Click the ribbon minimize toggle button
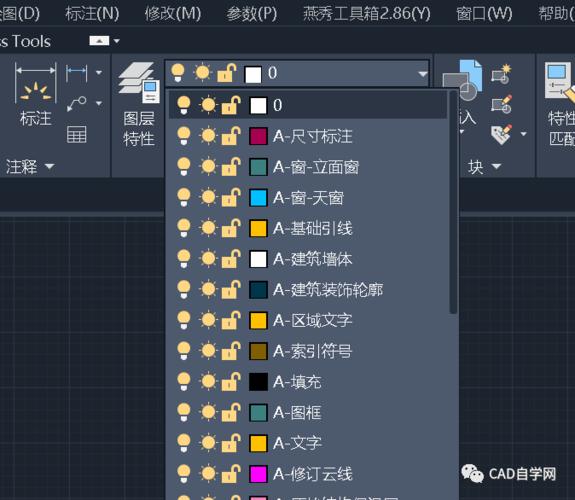Image resolution: width=575 pixels, height=500 pixels. tap(99, 41)
